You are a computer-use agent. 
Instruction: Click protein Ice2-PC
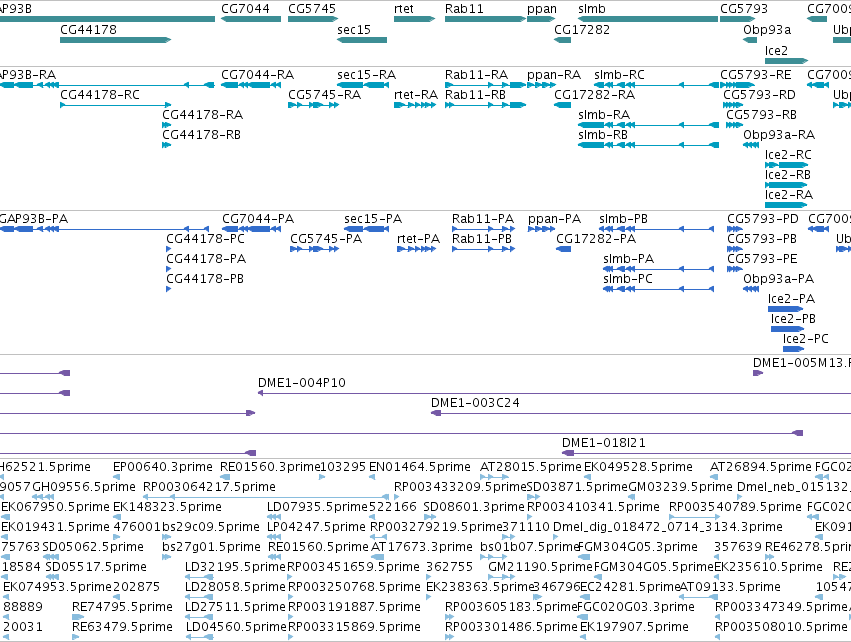[x=805, y=339]
